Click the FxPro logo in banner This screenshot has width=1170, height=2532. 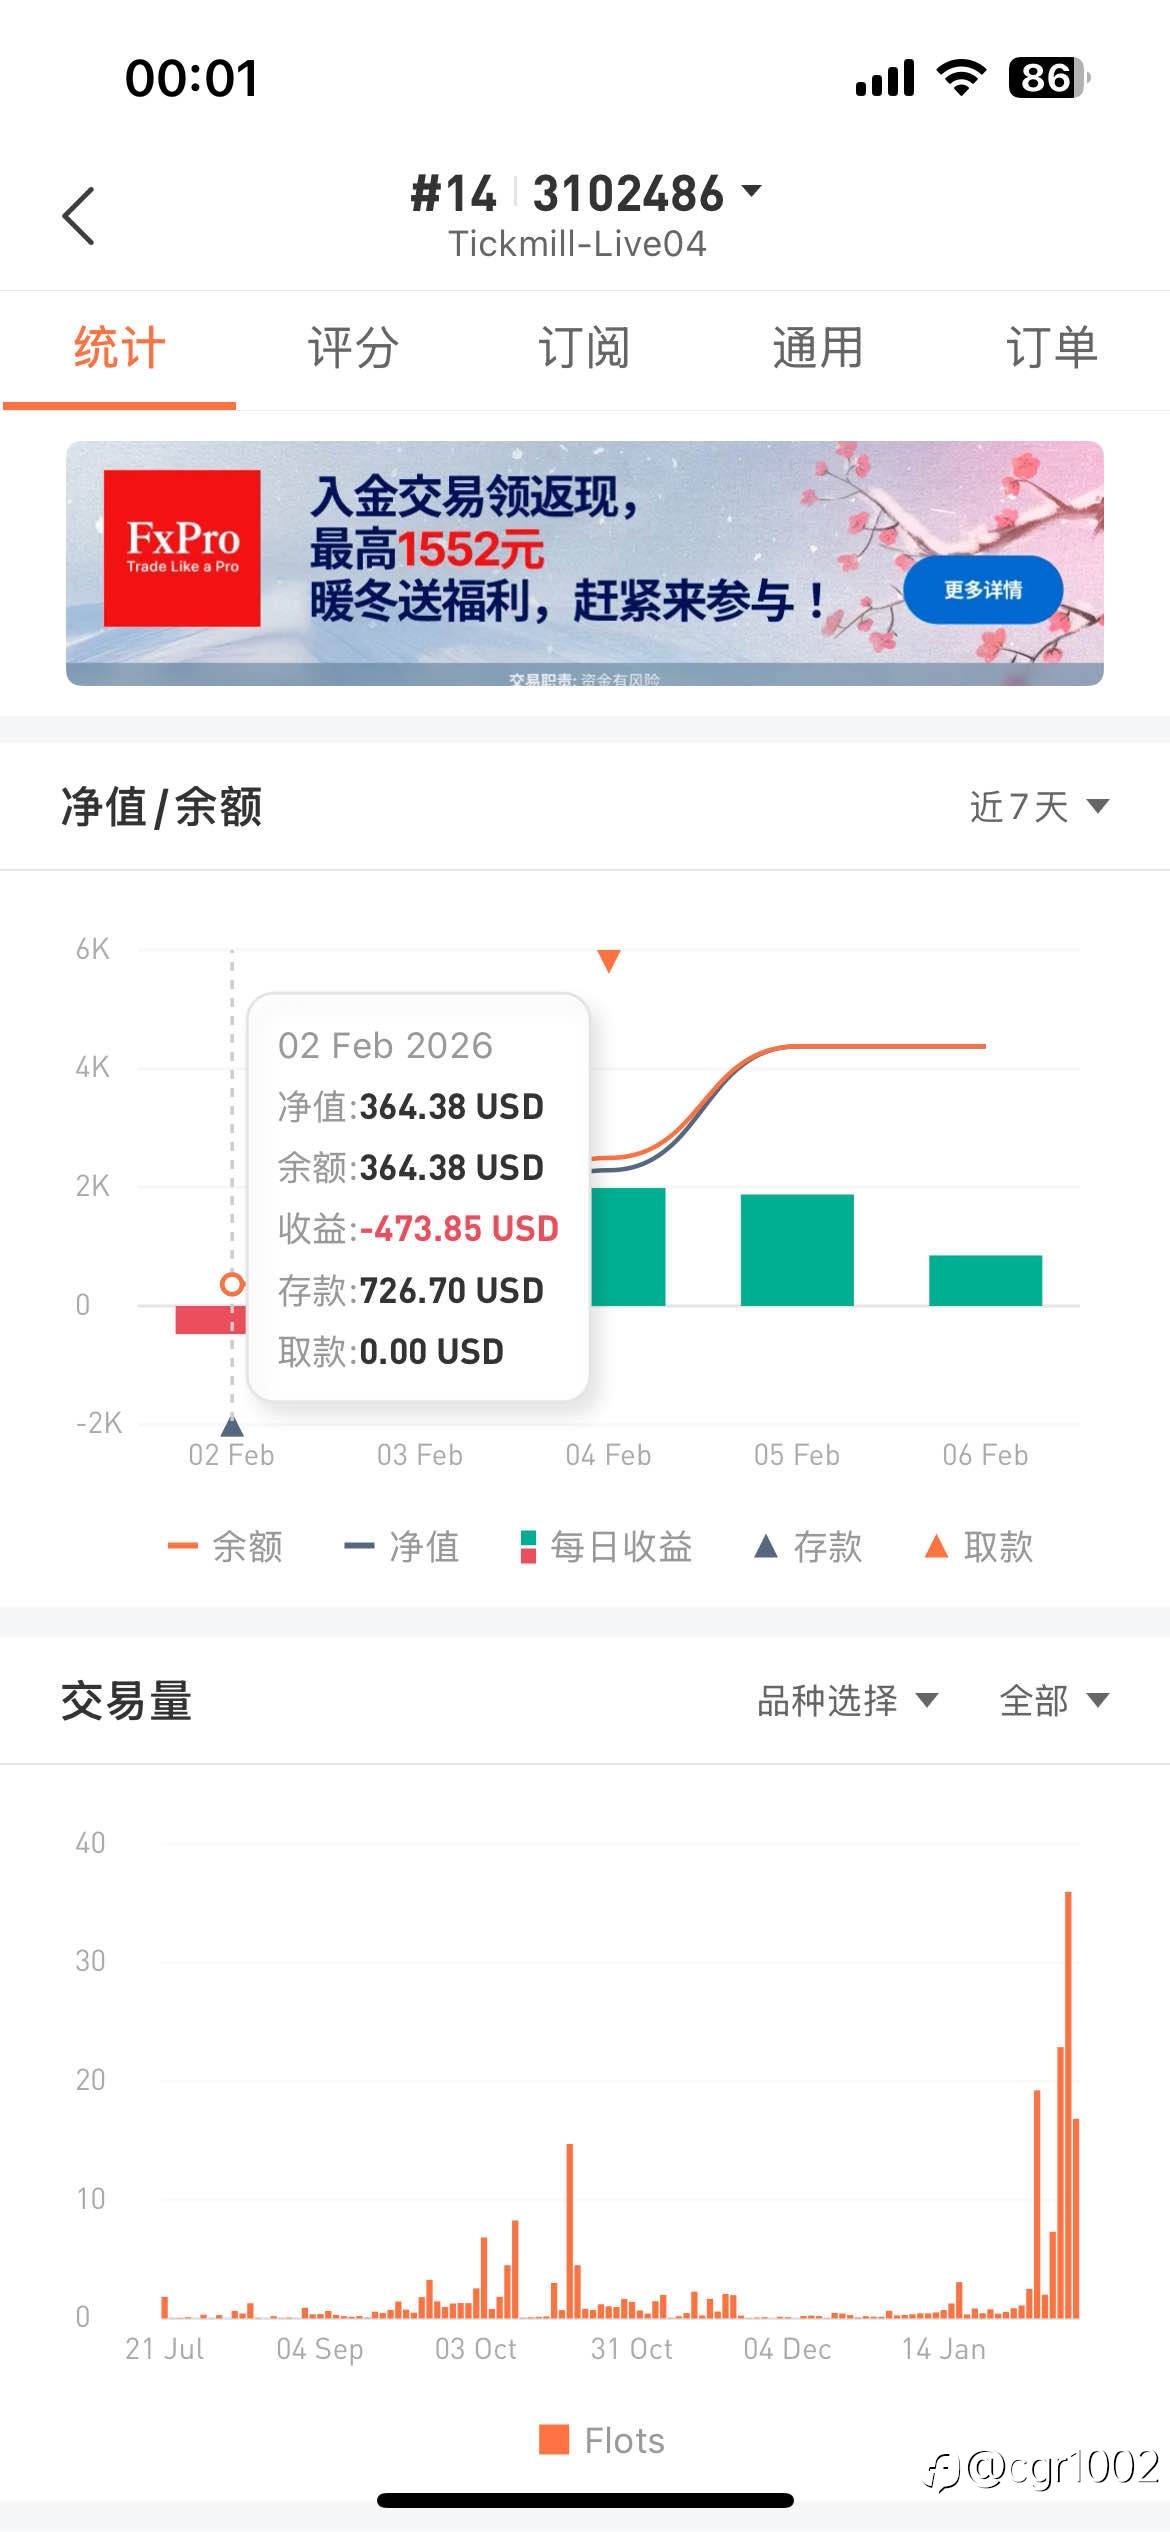tap(182, 548)
